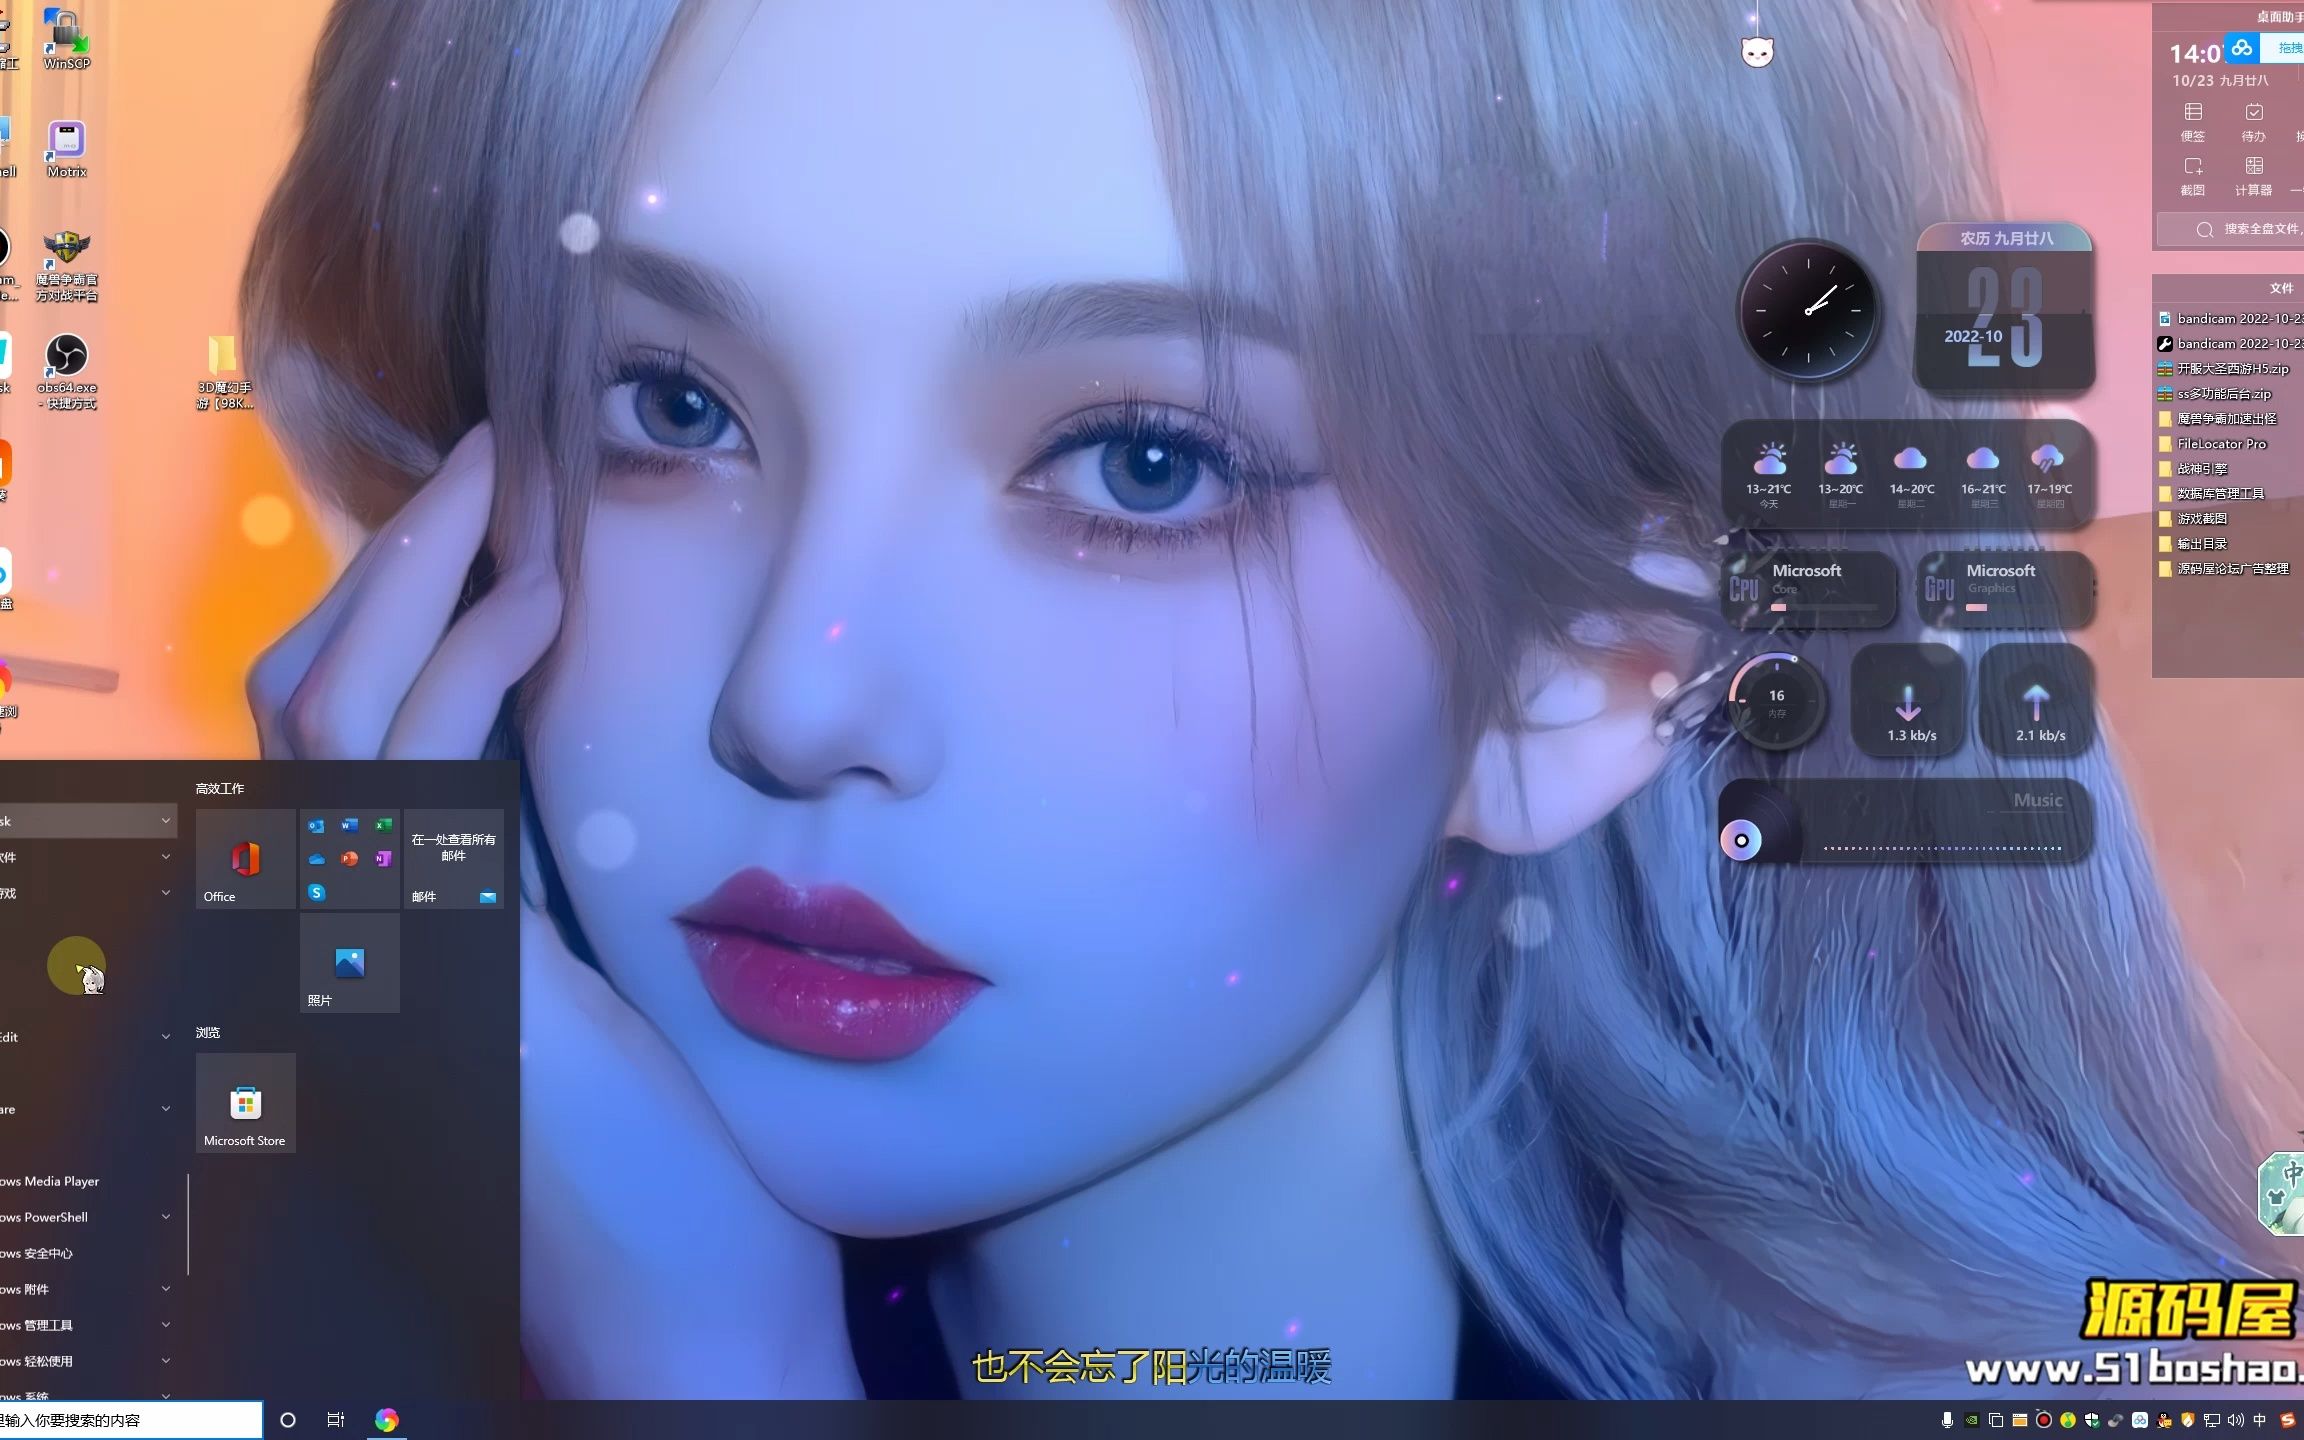Expand the highlighted 'sk' folder chevron

point(166,821)
